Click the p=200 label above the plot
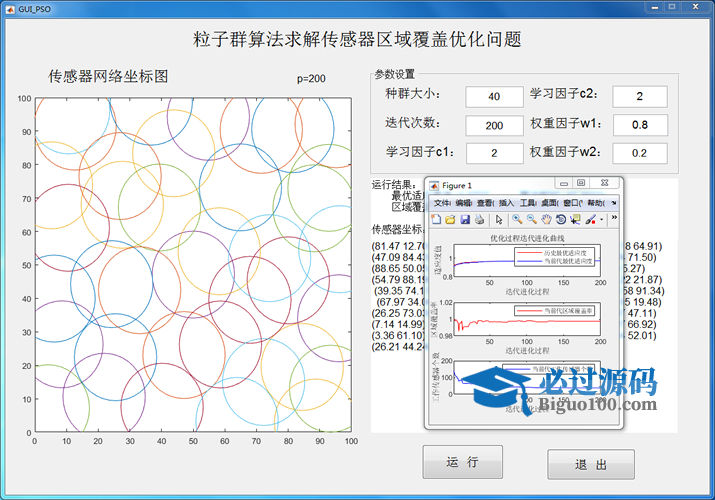The image size is (715, 500). (311, 79)
